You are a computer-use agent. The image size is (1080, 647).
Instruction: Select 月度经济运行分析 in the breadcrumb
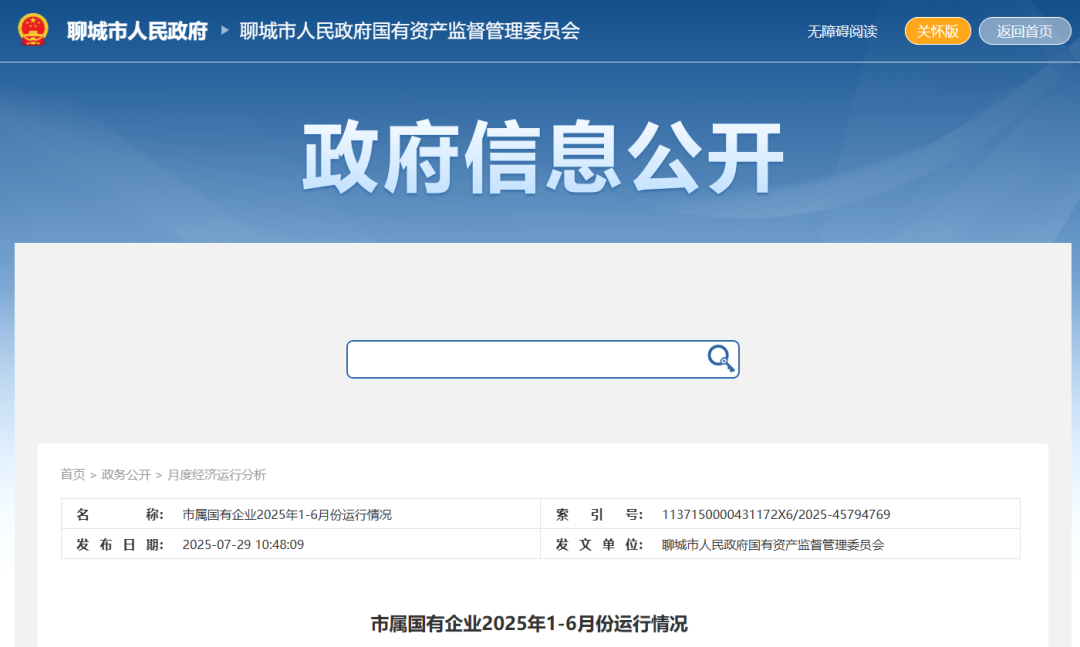(217, 474)
